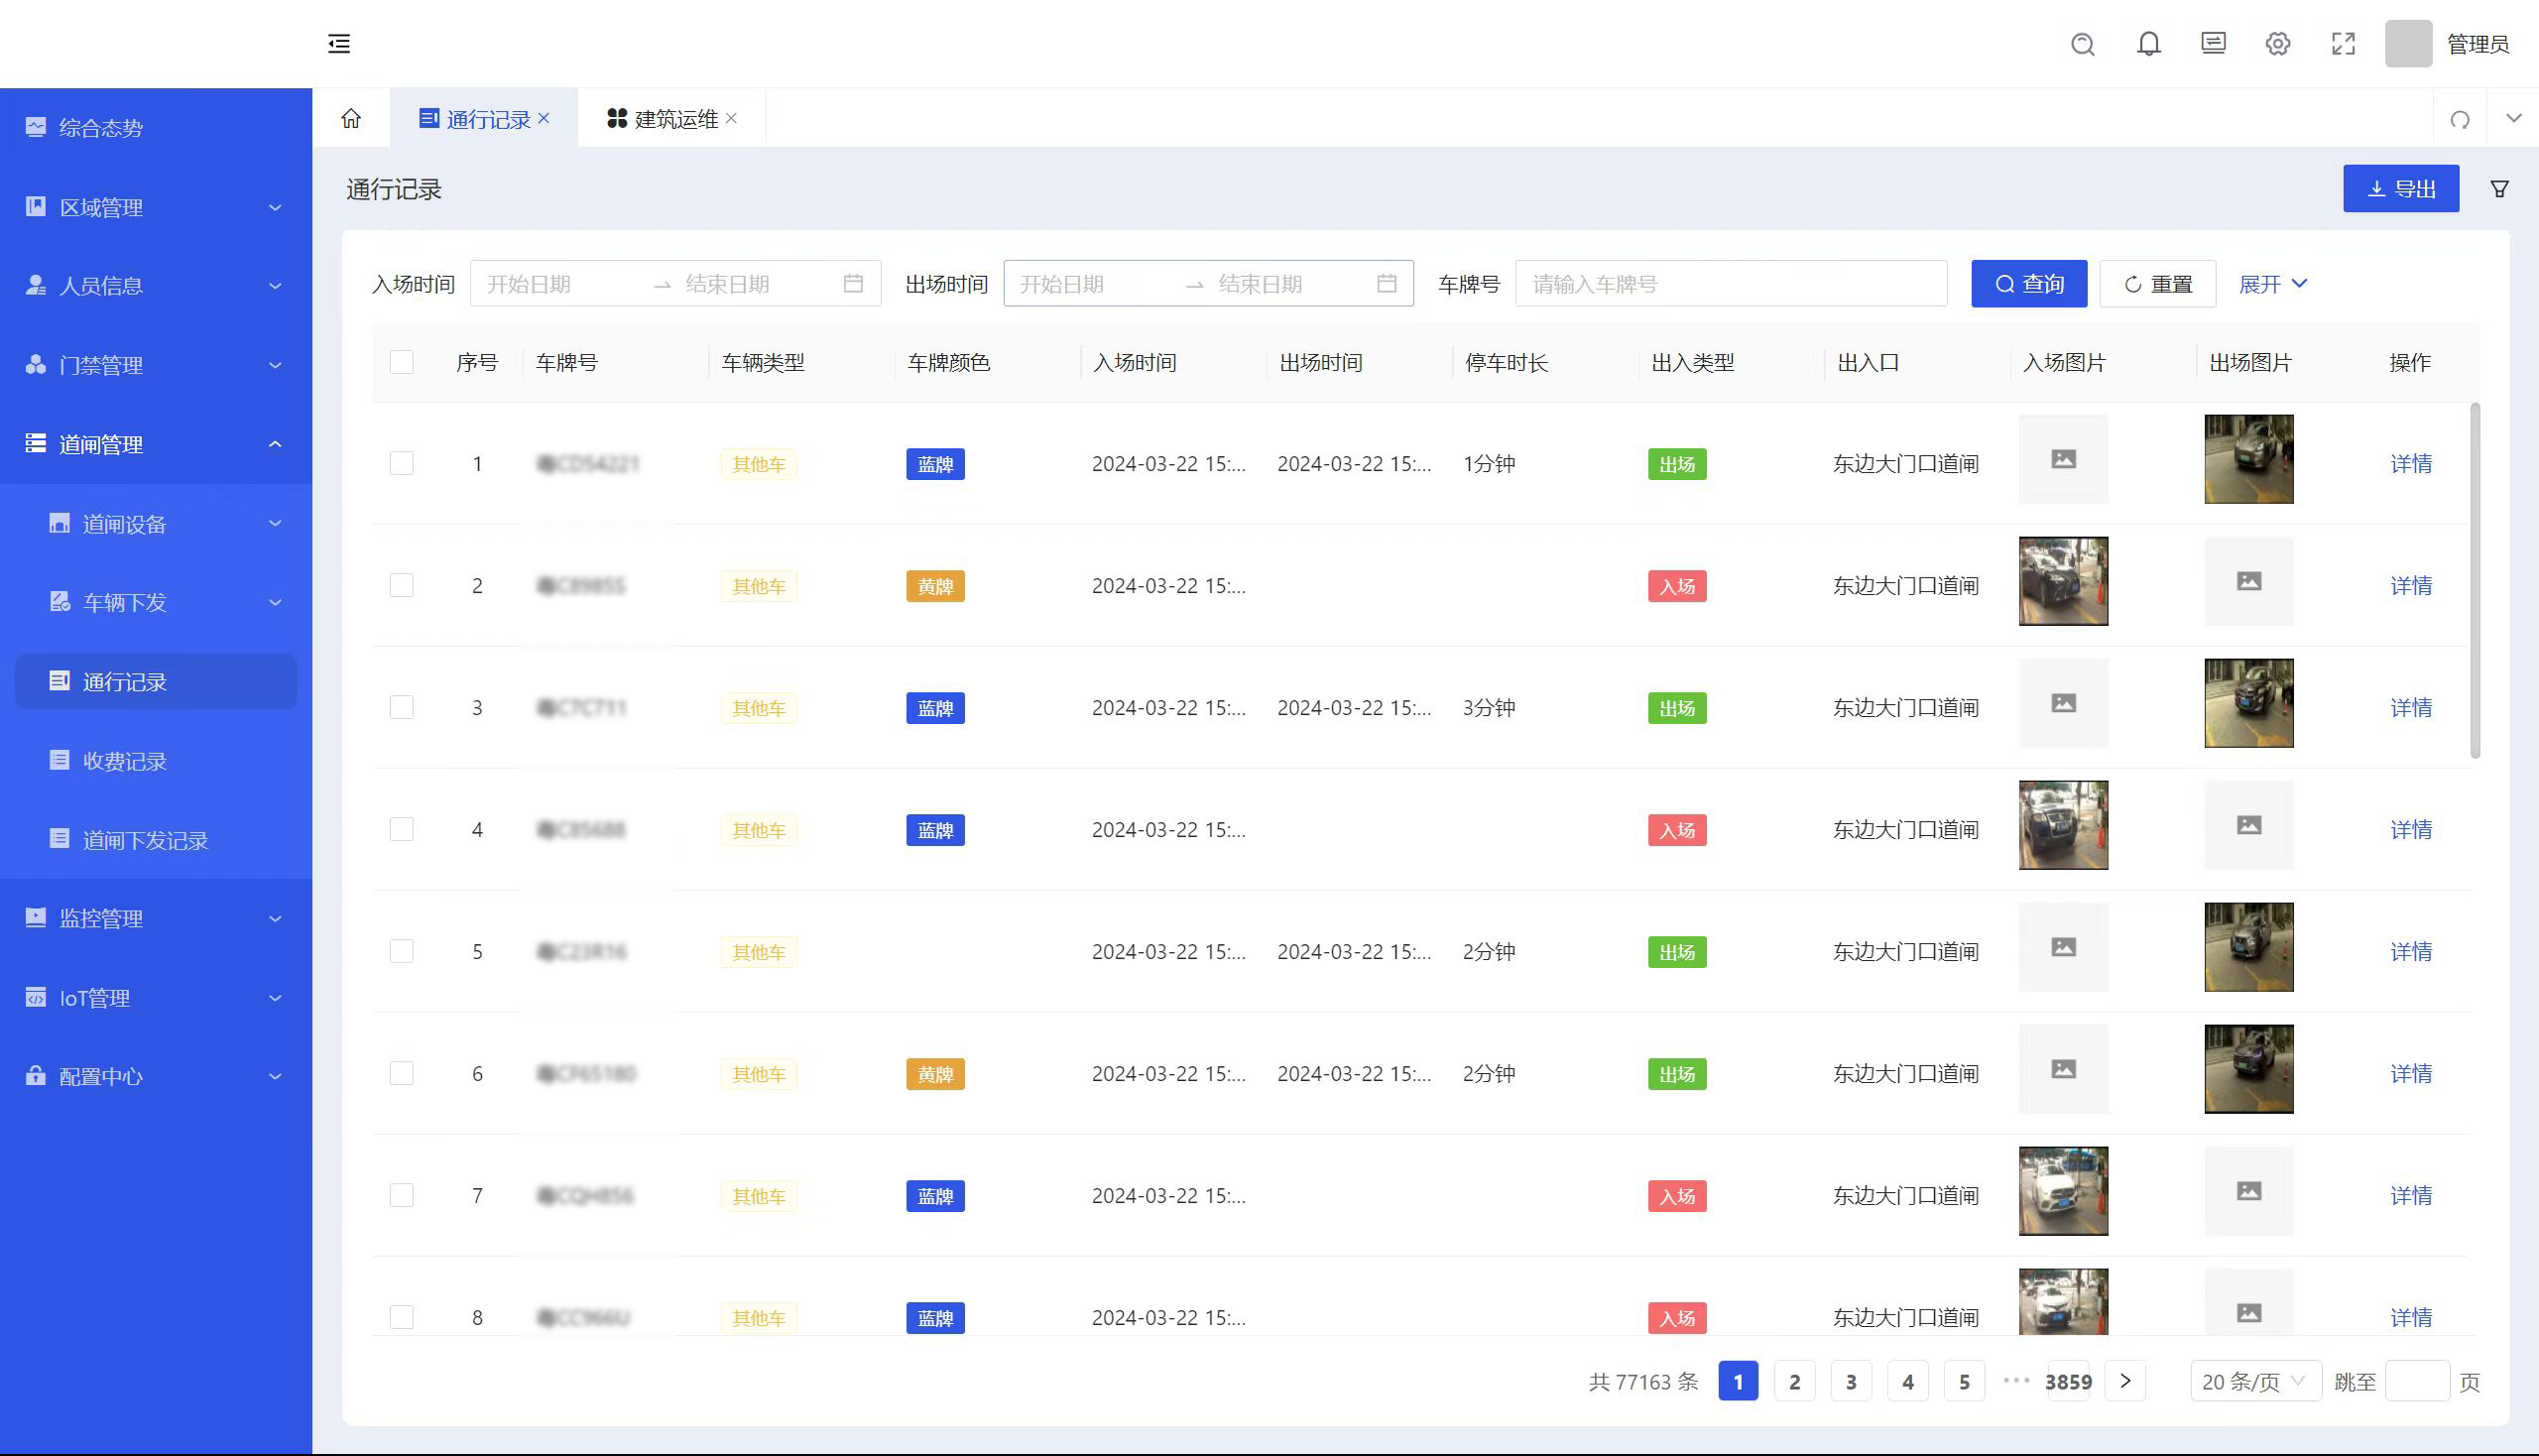Go to page 2

(1795, 1382)
